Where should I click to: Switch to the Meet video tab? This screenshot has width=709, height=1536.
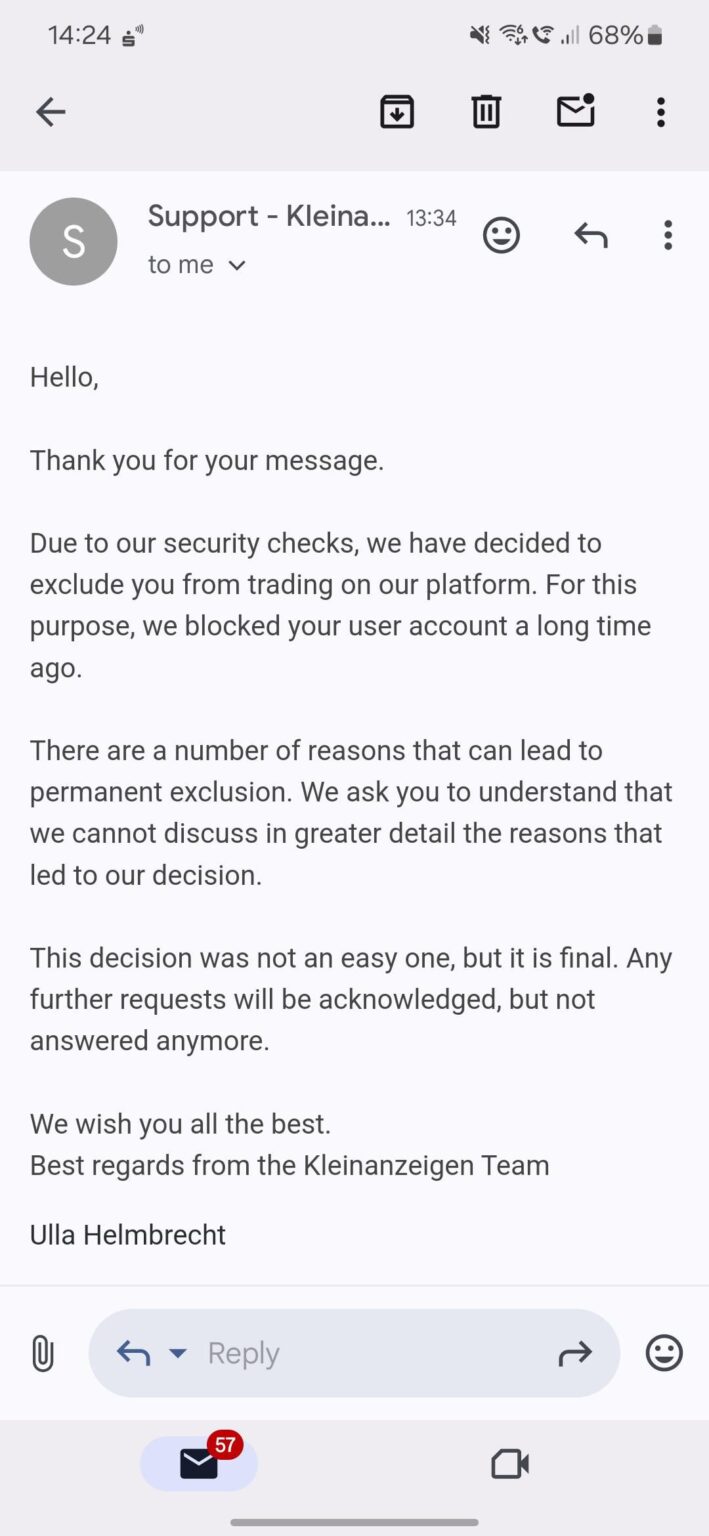(x=510, y=1465)
